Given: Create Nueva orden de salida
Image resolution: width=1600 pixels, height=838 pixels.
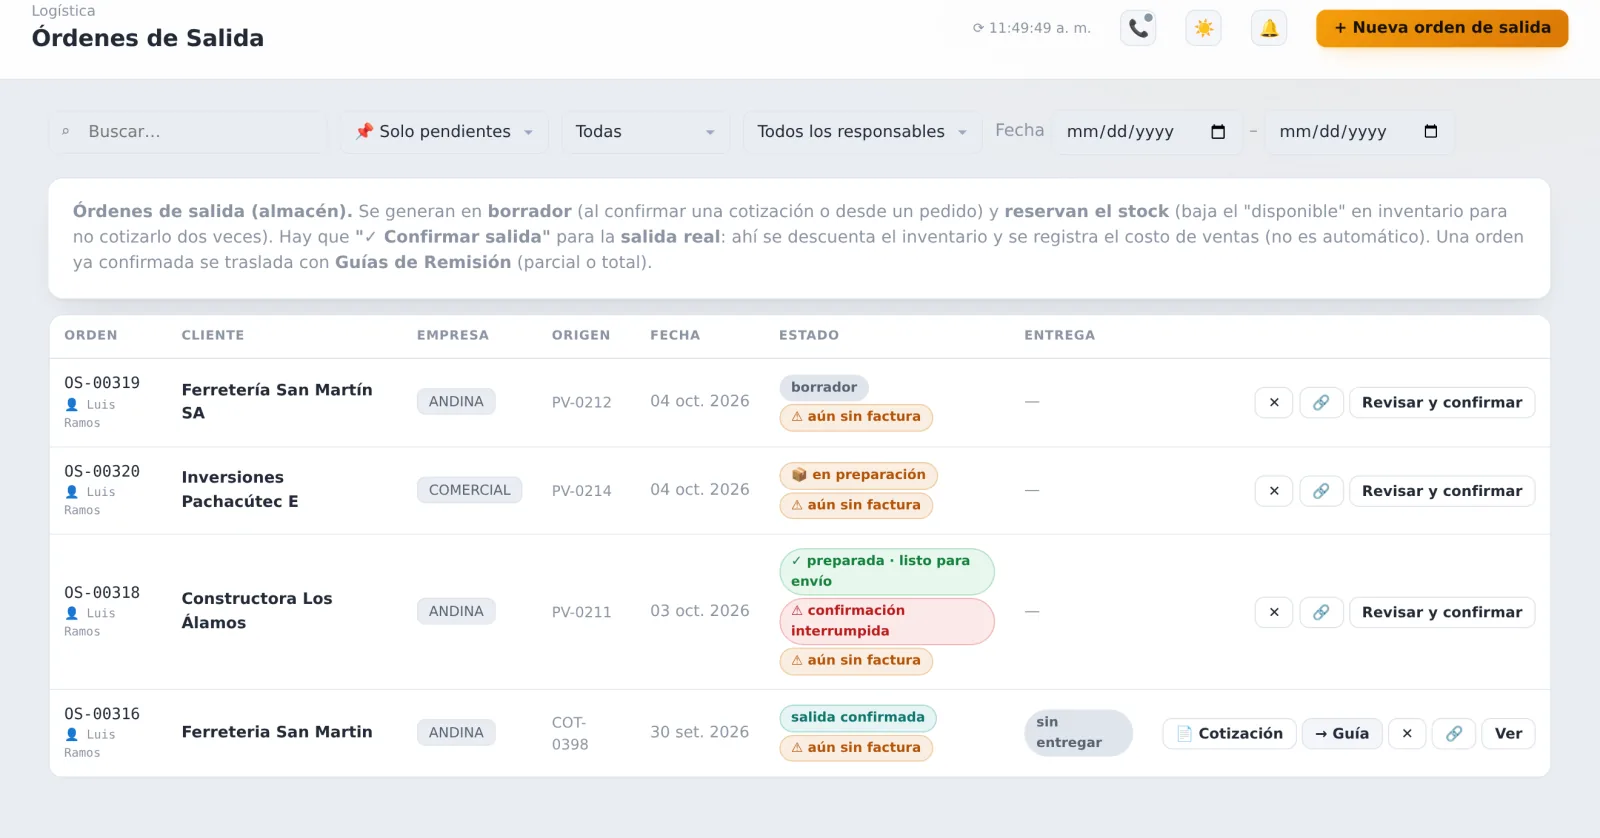Looking at the screenshot, I should (1442, 28).
